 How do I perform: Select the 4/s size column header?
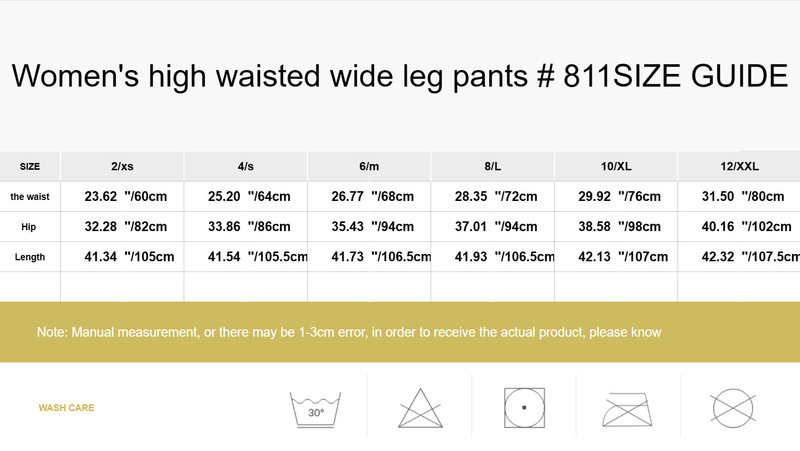245,167
